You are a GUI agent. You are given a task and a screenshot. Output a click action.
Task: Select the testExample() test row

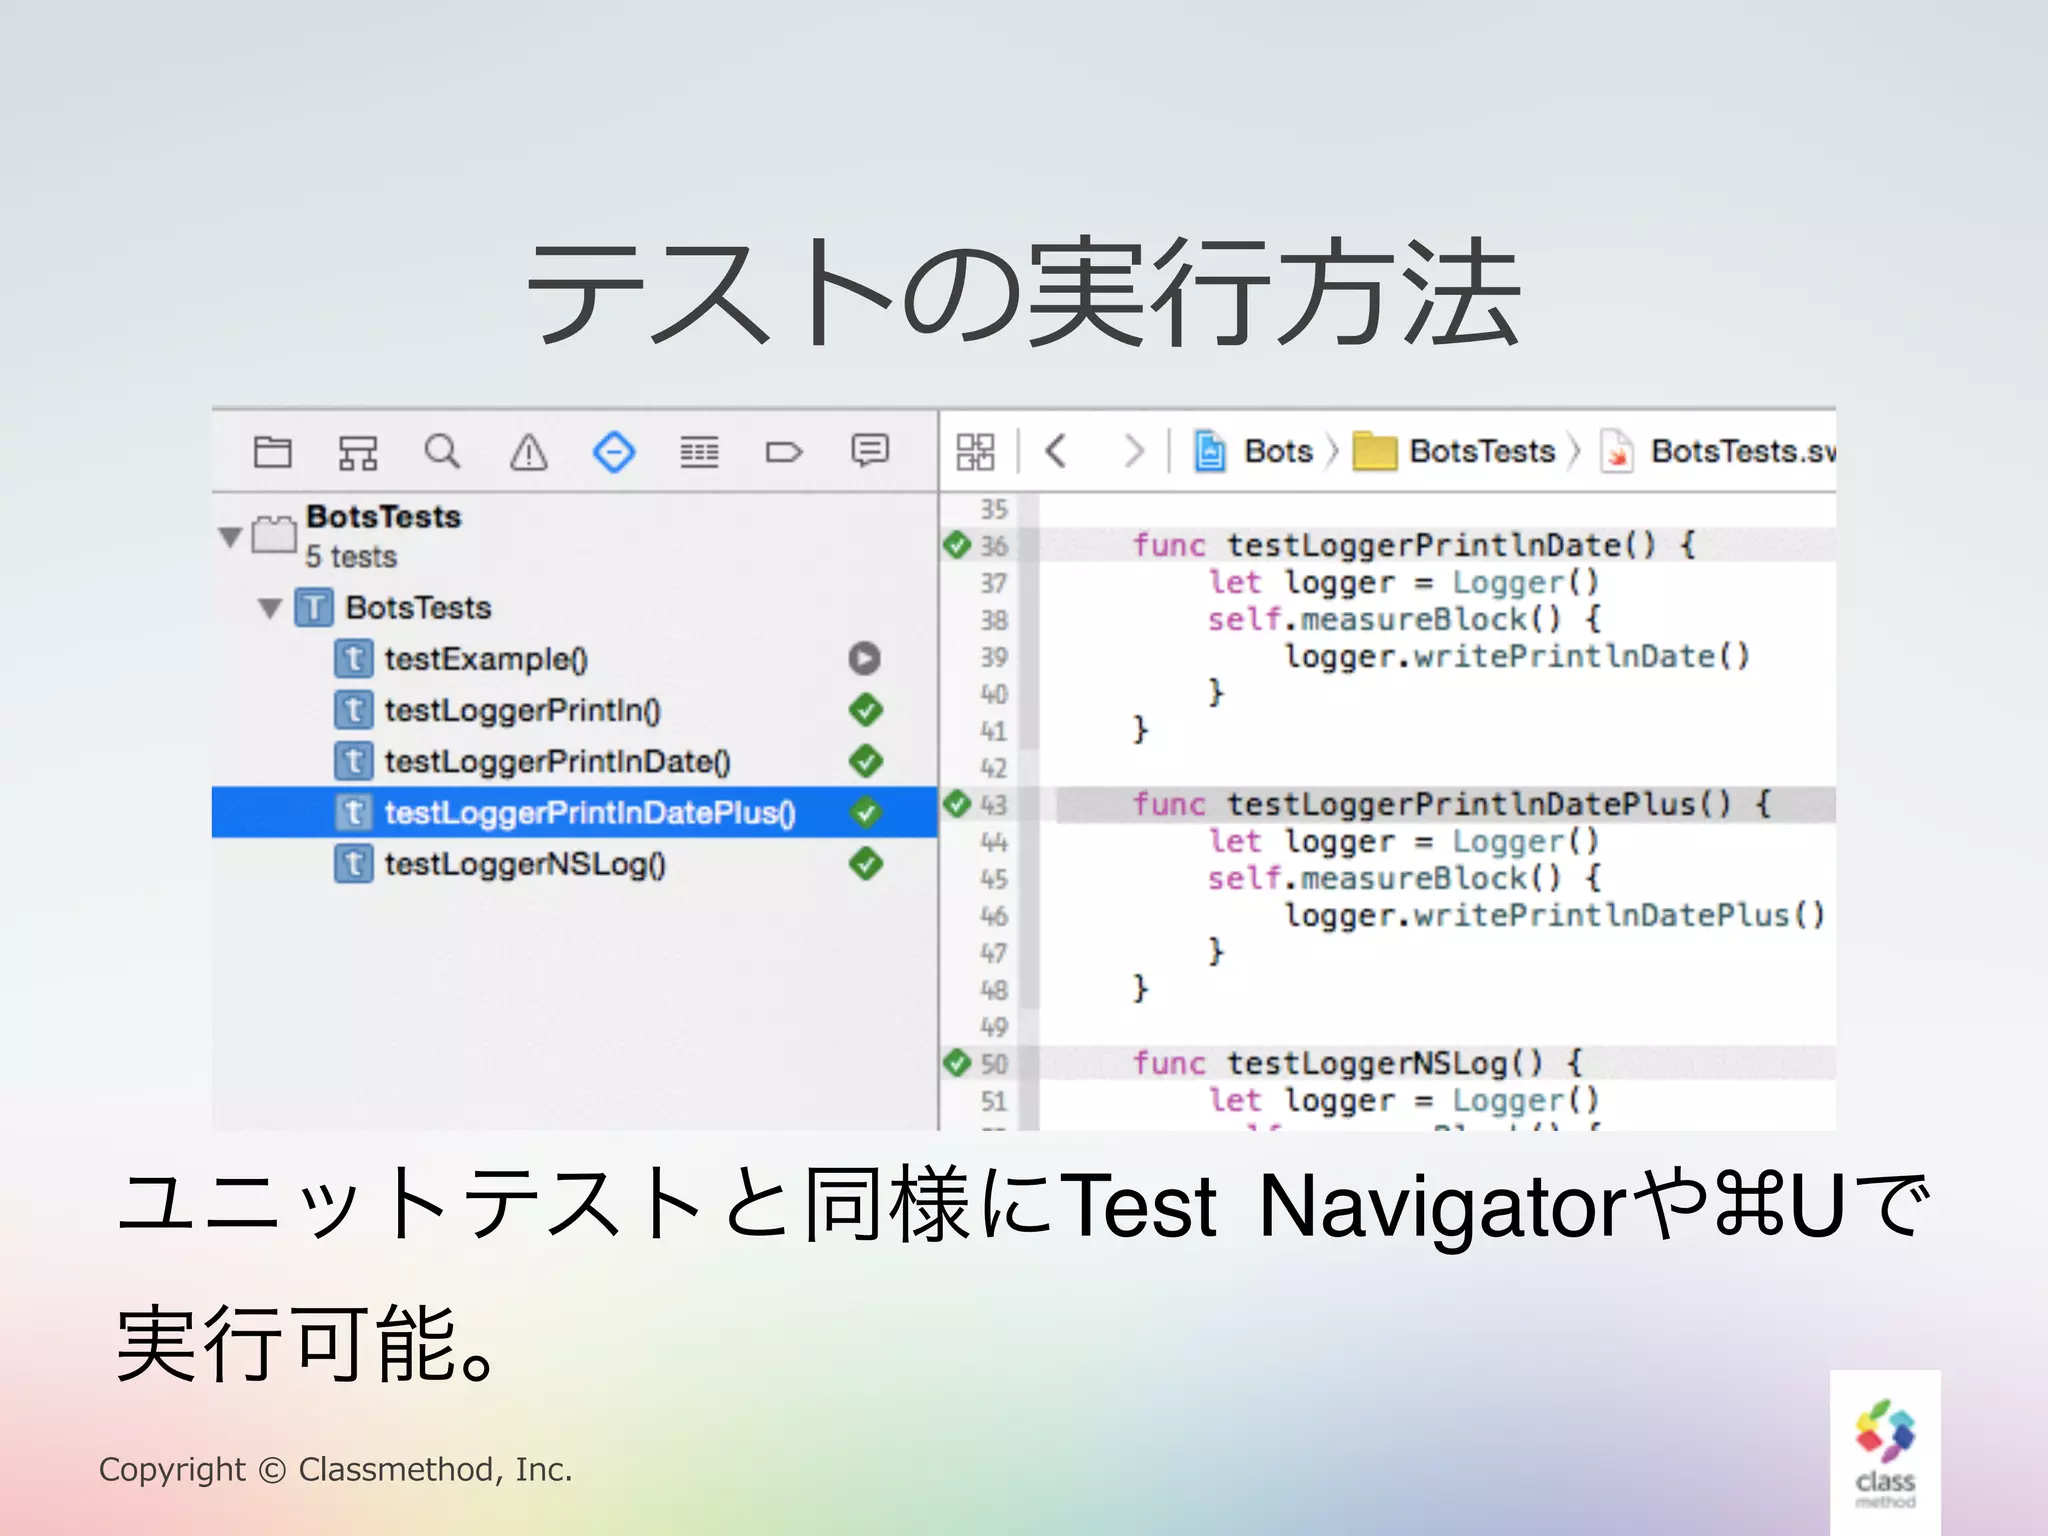click(574, 659)
